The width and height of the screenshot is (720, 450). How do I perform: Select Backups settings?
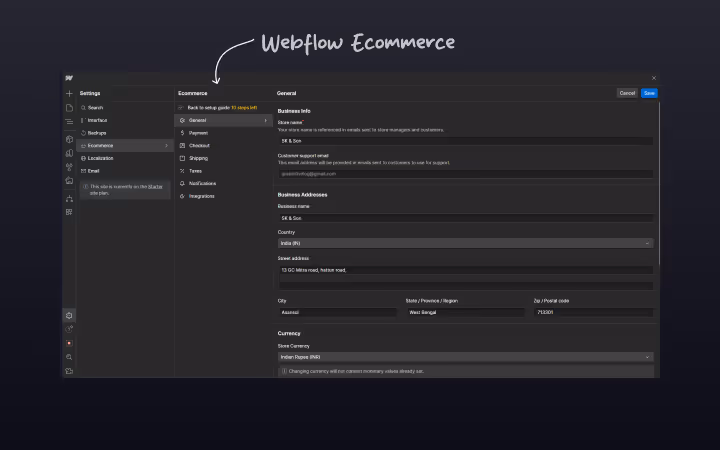[x=125, y=133]
